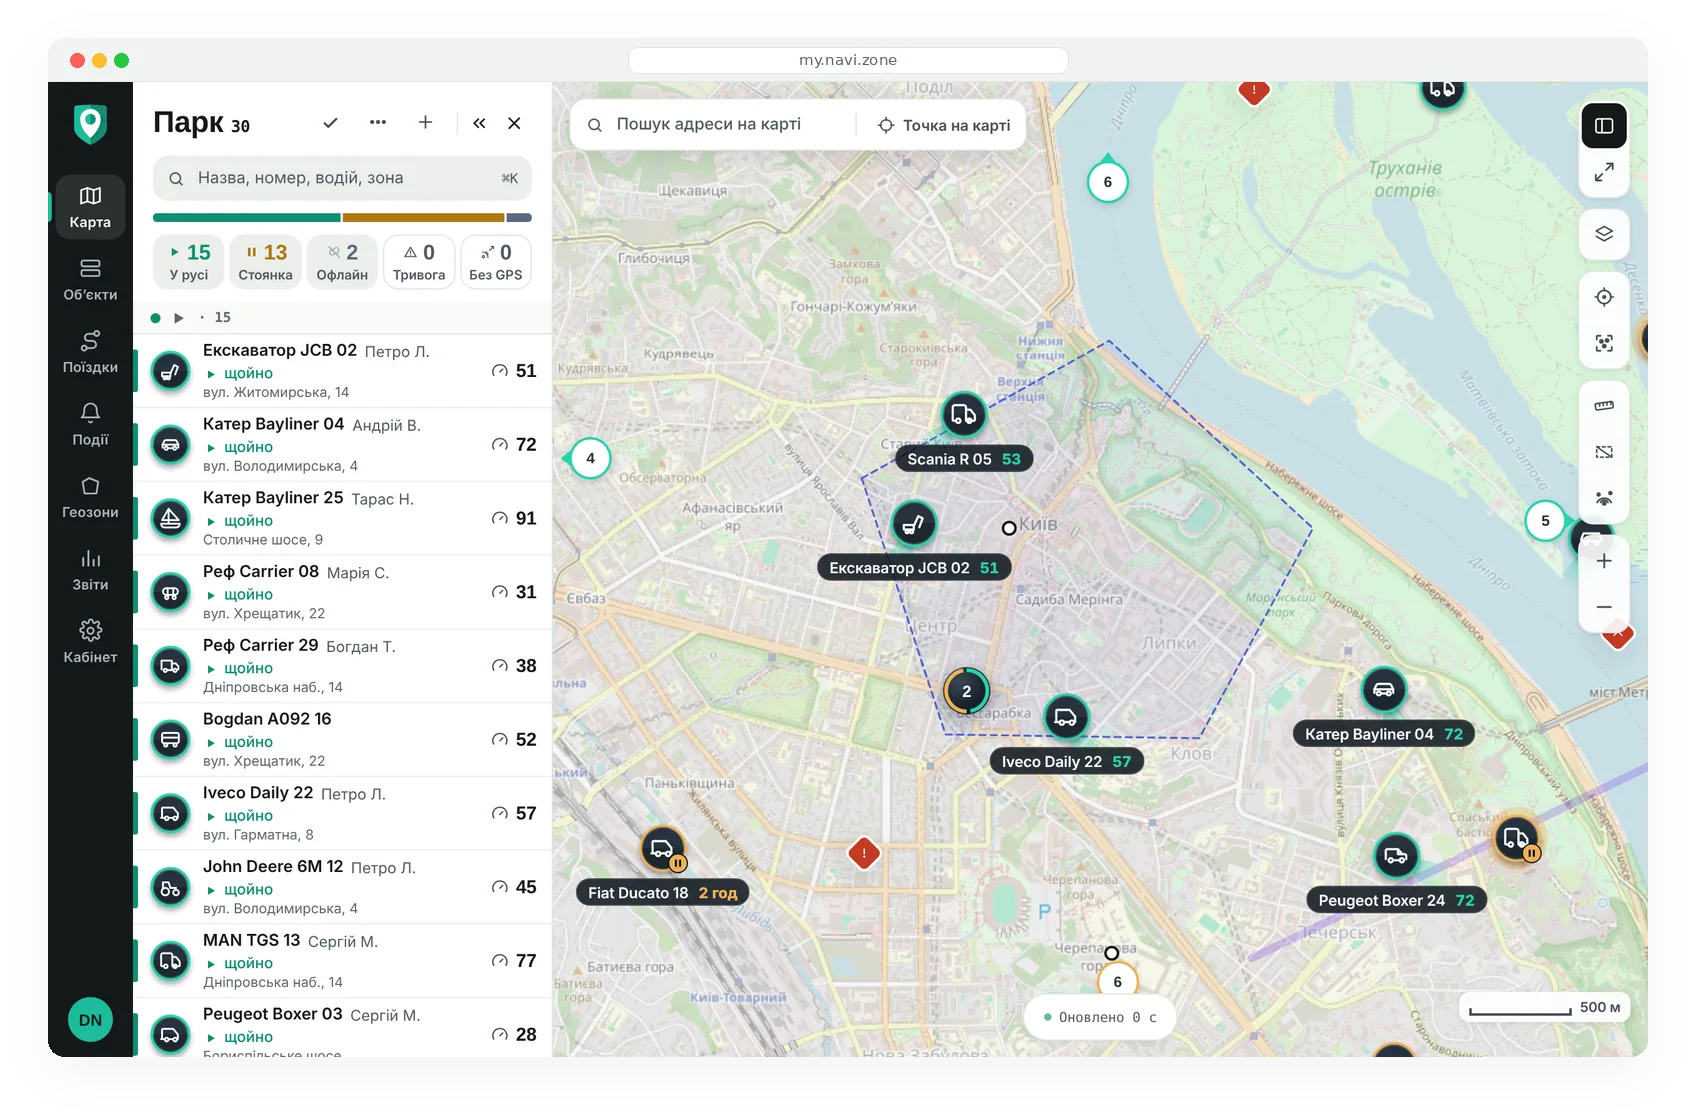Open the three-dots more options menu
The width and height of the screenshot is (1696, 1115).
point(377,123)
